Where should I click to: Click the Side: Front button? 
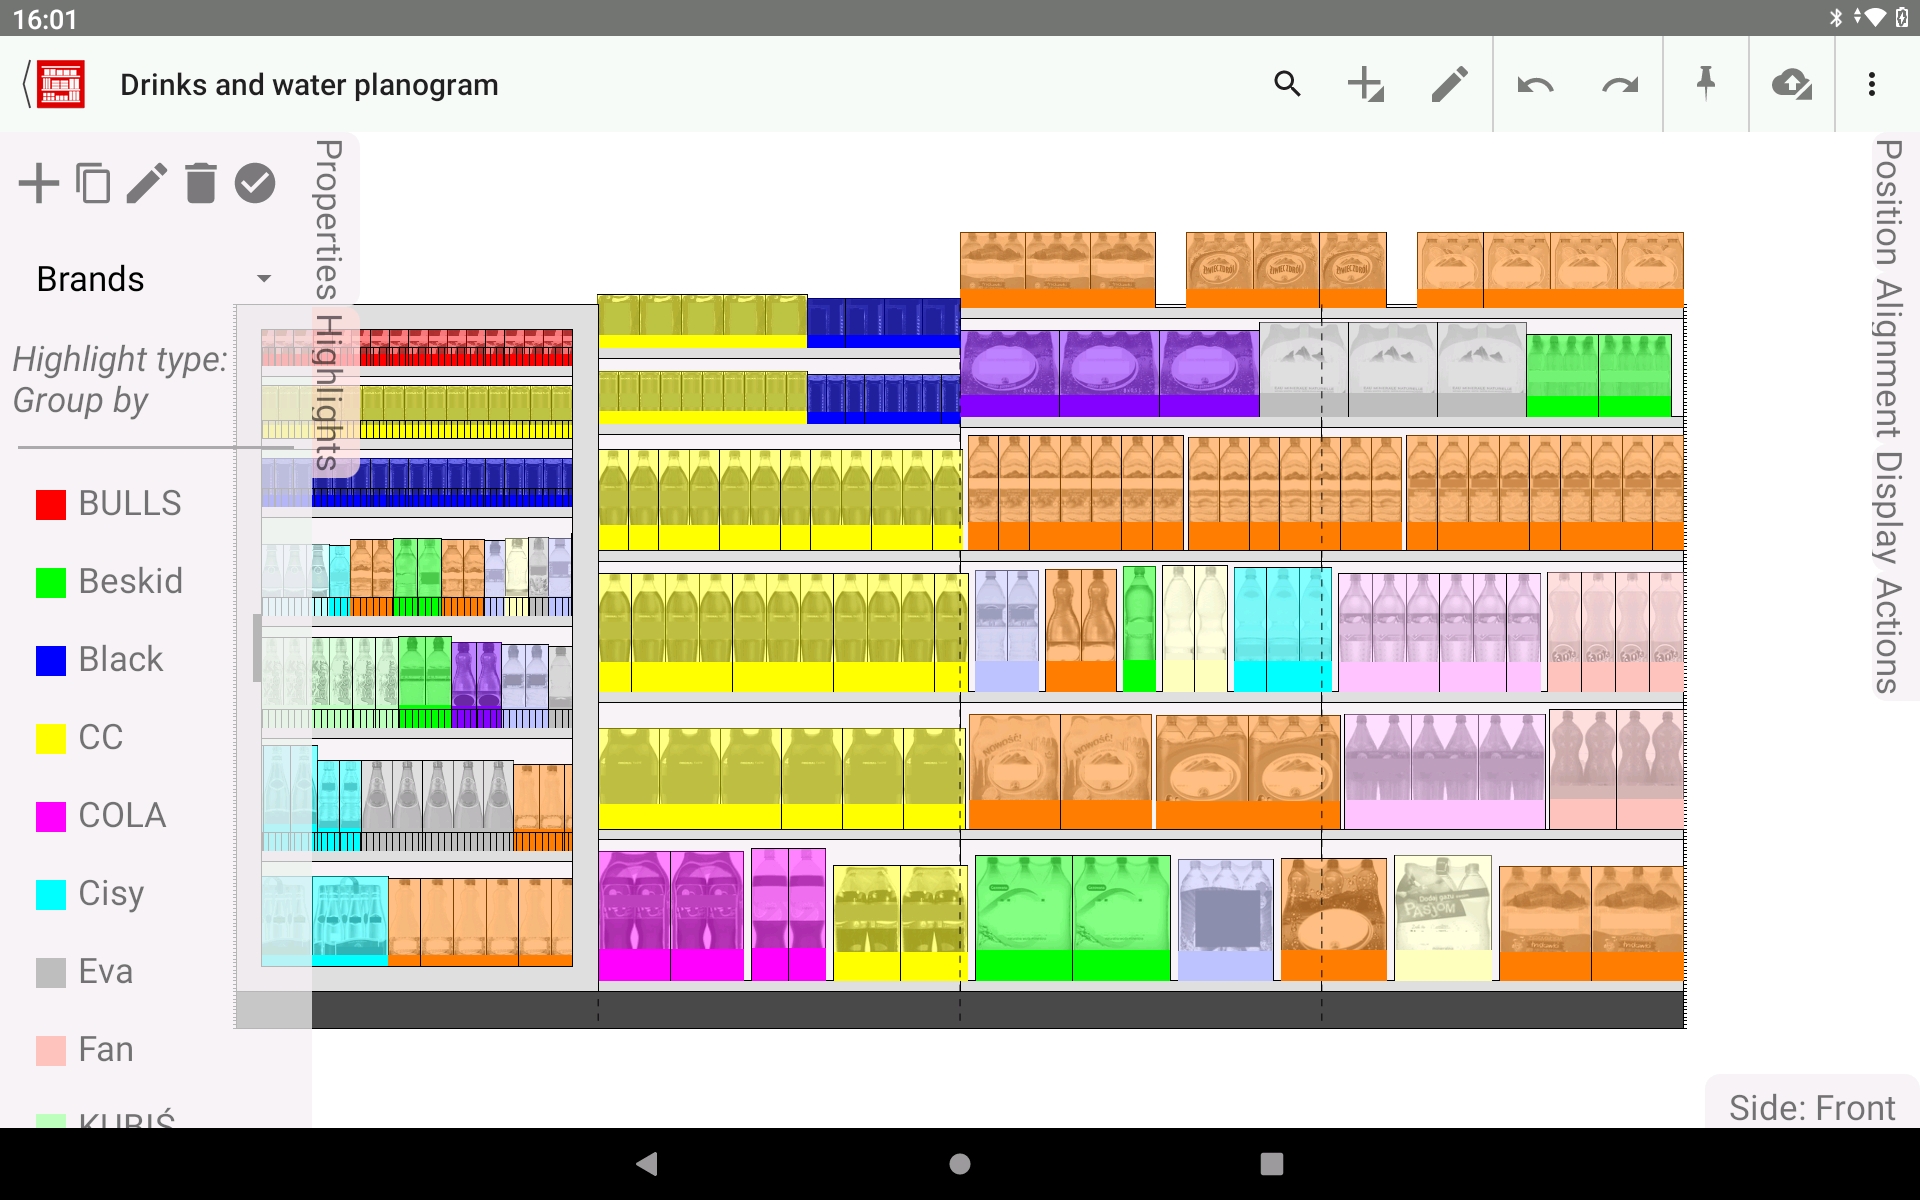click(x=1811, y=1107)
